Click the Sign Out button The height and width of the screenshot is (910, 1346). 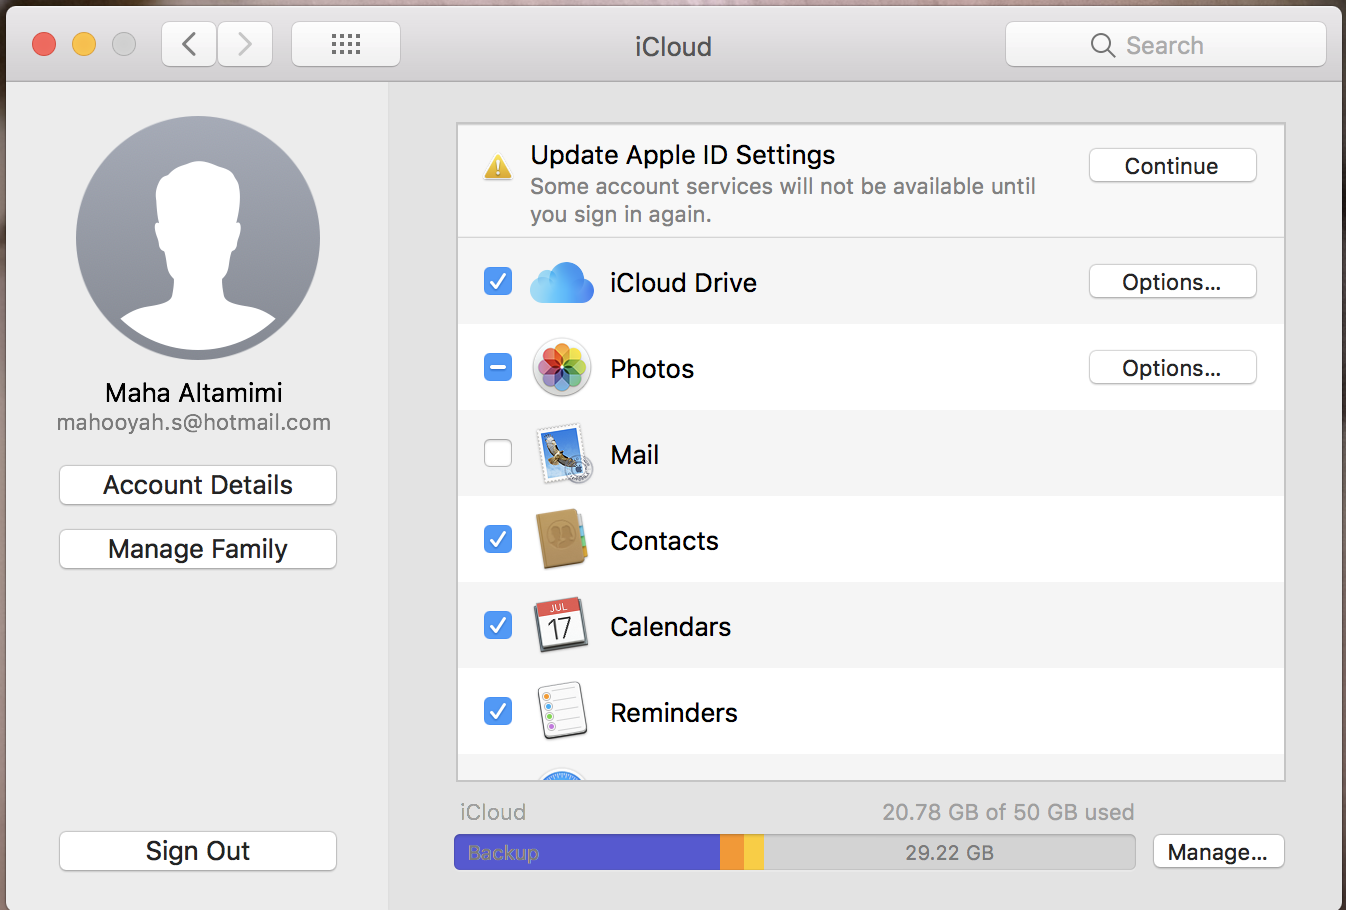coord(198,851)
